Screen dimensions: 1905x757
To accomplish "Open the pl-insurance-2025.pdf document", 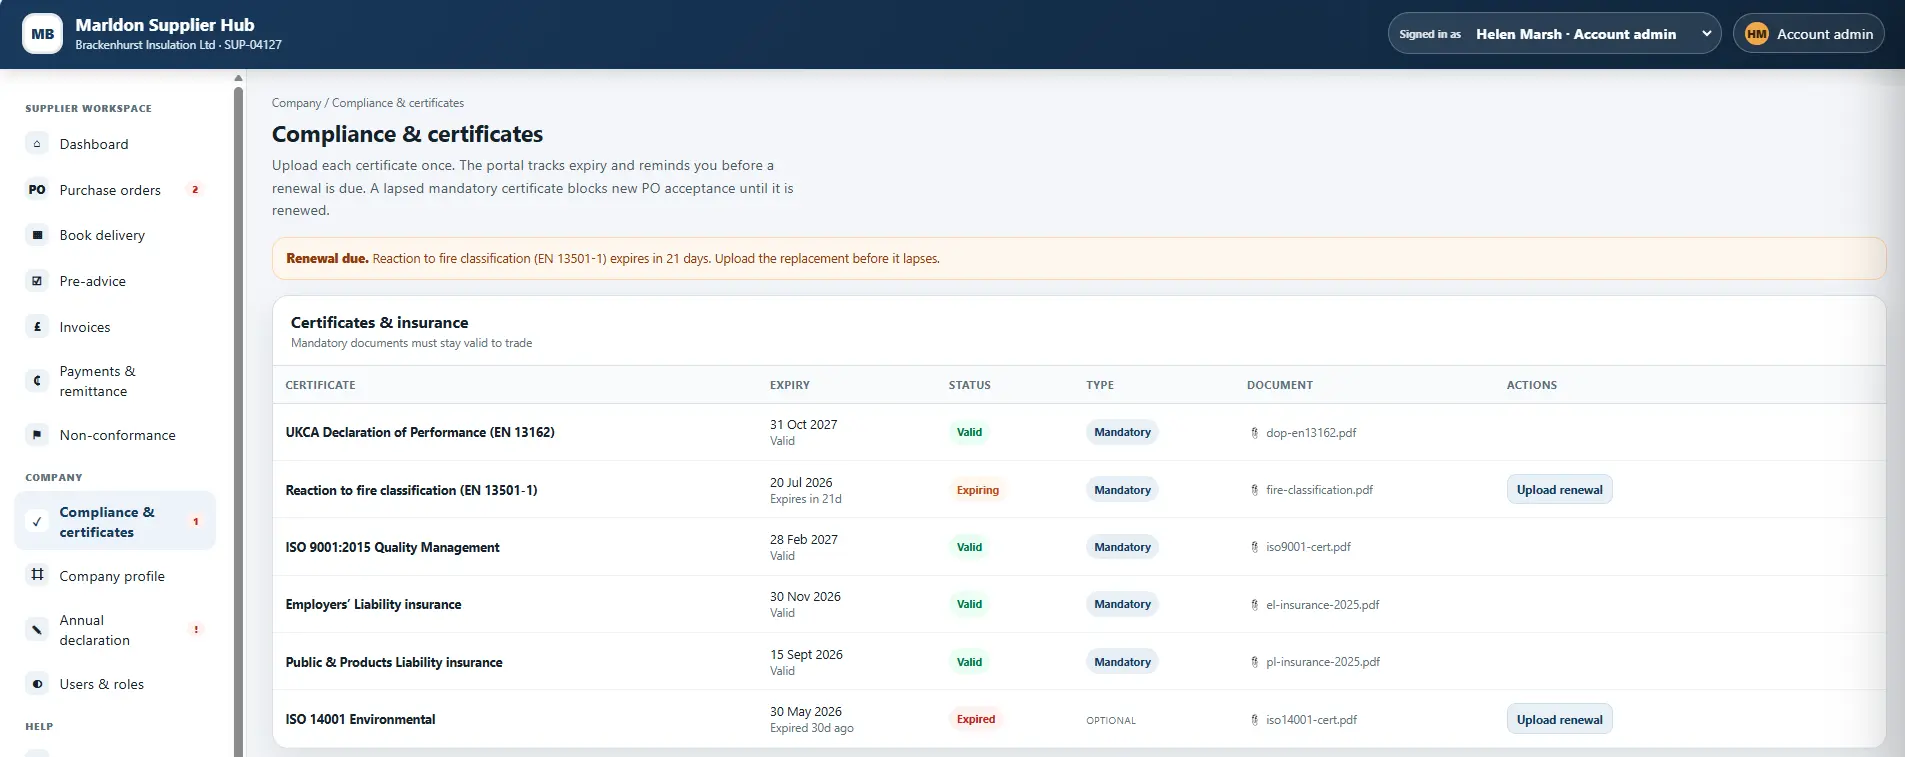I will [1323, 662].
